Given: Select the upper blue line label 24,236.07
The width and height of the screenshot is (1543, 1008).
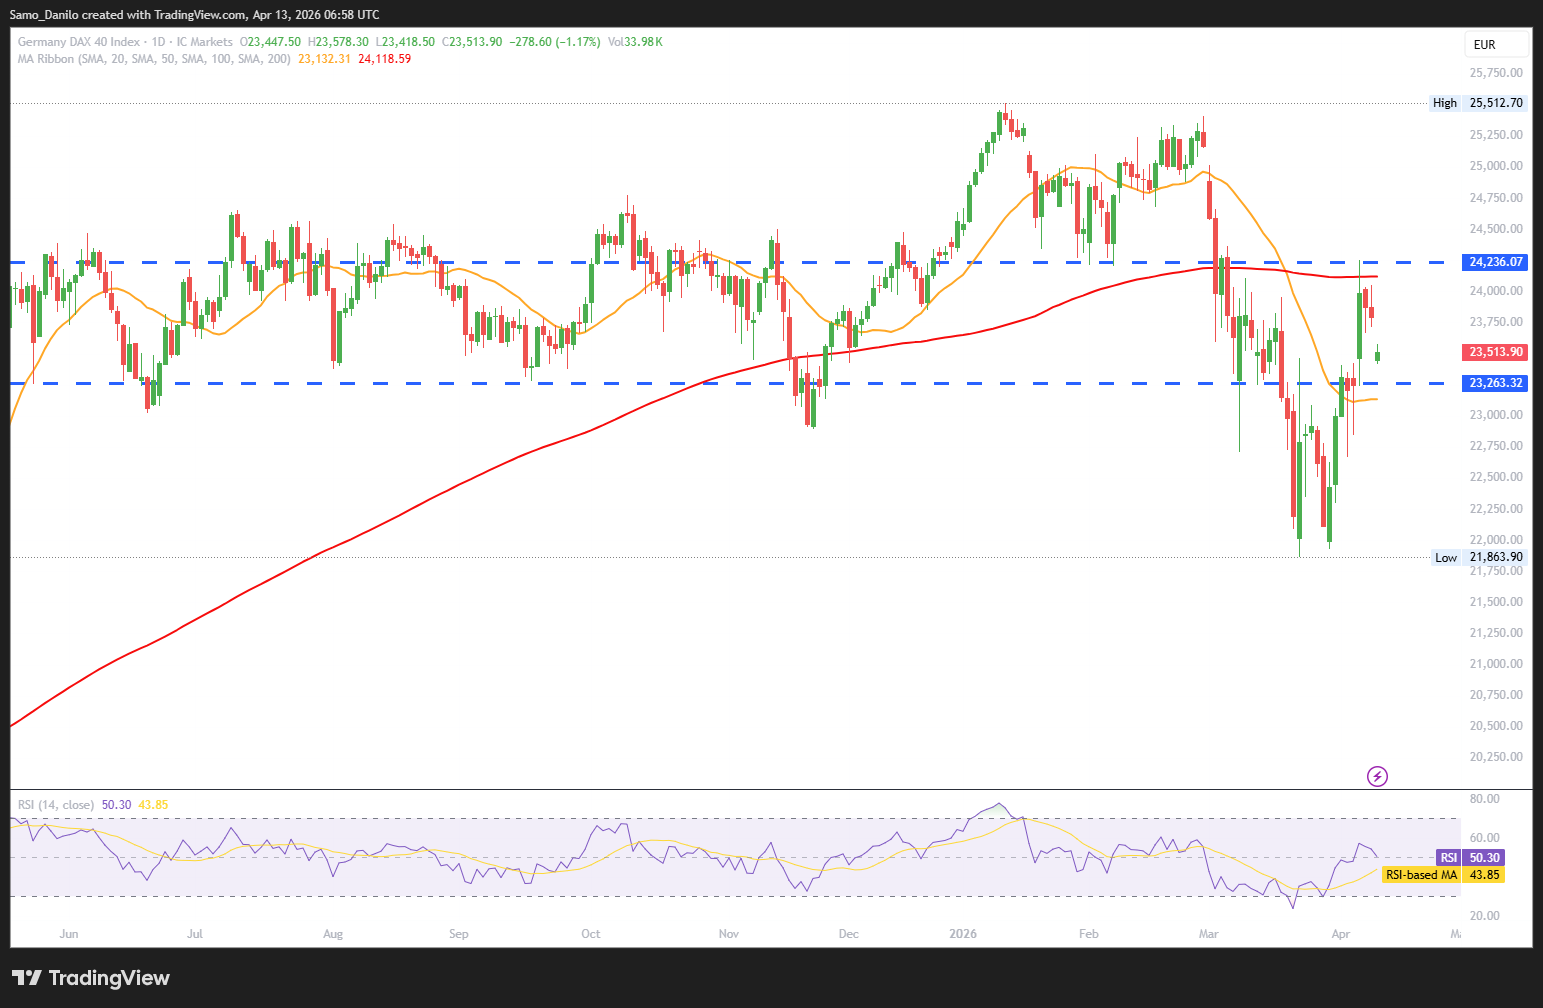Looking at the screenshot, I should tap(1496, 262).
